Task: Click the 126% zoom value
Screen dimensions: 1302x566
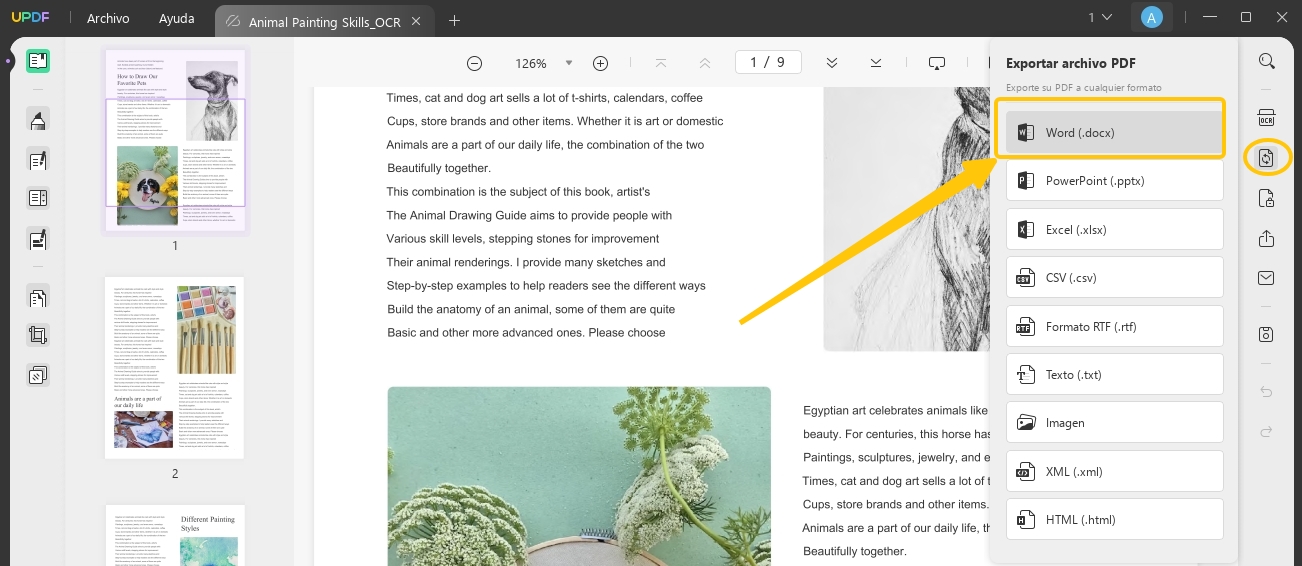Action: 531,63
